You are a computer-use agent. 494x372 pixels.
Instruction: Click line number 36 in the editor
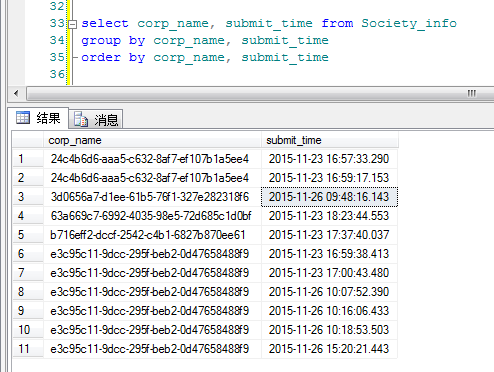pos(57,74)
